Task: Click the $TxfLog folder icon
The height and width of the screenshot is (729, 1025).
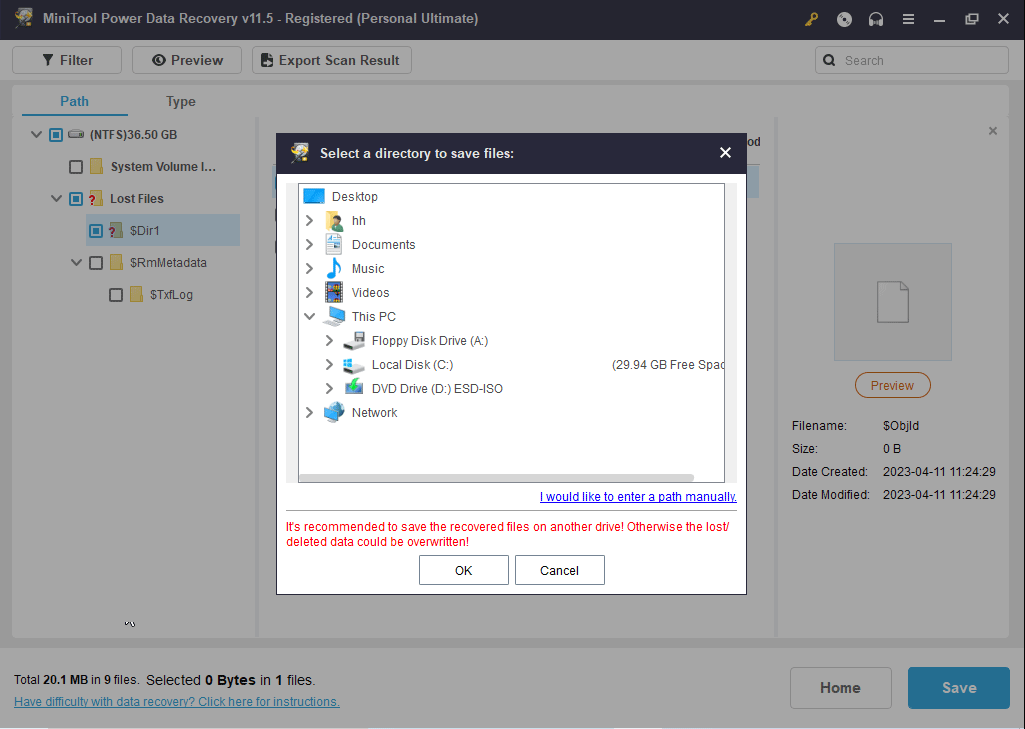Action: pos(136,294)
